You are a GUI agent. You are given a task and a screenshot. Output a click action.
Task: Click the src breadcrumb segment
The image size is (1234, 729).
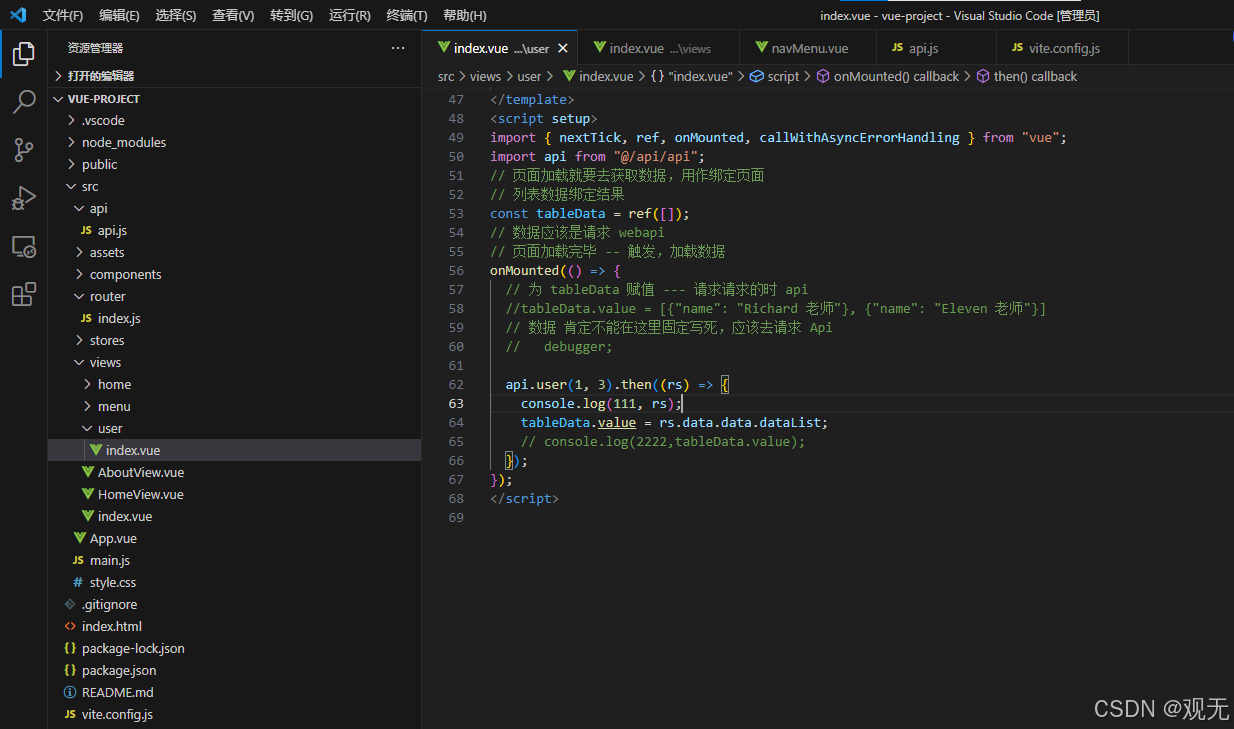(446, 76)
